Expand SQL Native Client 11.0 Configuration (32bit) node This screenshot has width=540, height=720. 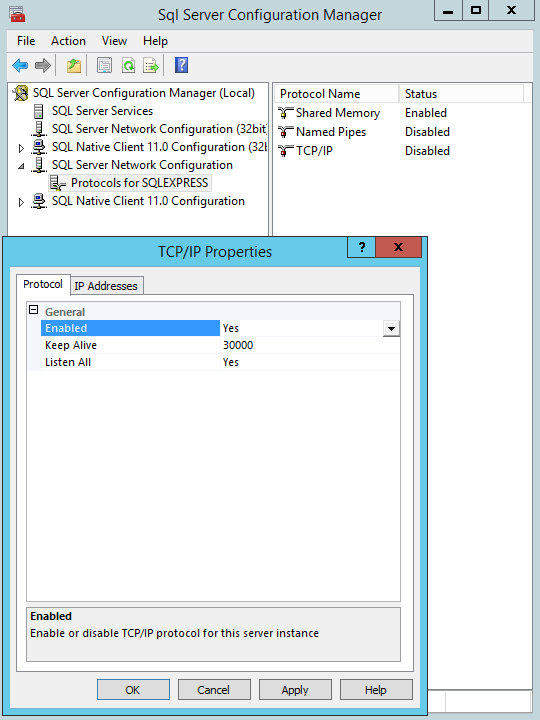[x=21, y=148]
